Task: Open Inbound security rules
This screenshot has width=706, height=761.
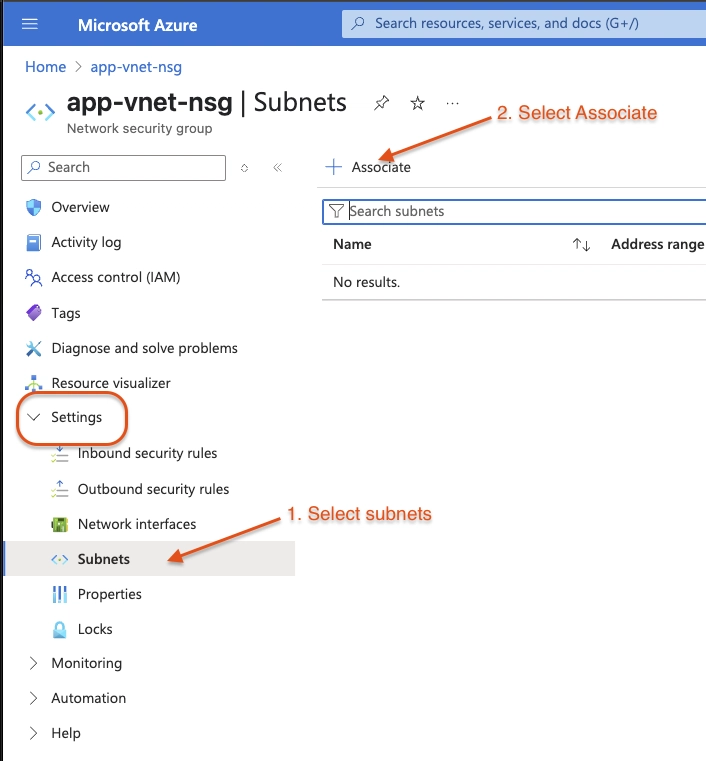Action: pos(148,453)
